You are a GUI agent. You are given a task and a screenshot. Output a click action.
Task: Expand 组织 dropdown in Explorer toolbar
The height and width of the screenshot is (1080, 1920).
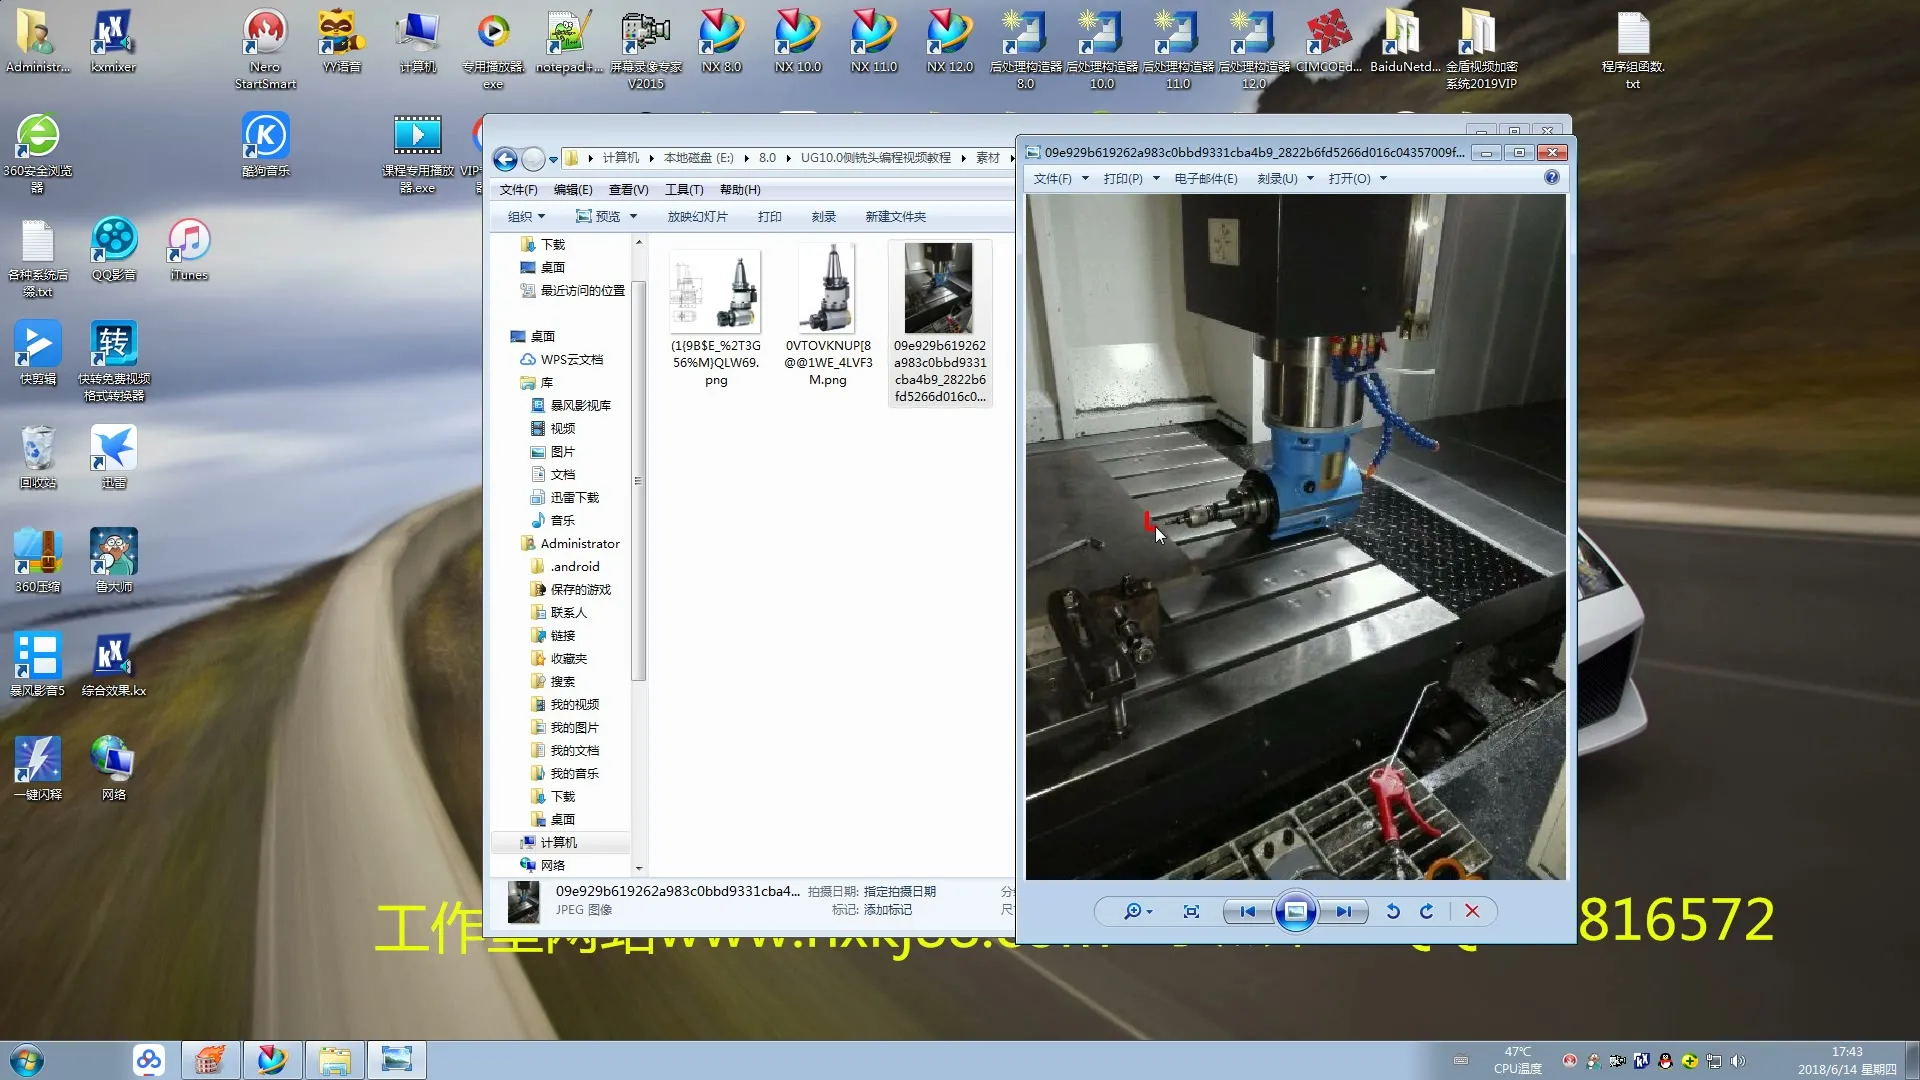(x=526, y=217)
